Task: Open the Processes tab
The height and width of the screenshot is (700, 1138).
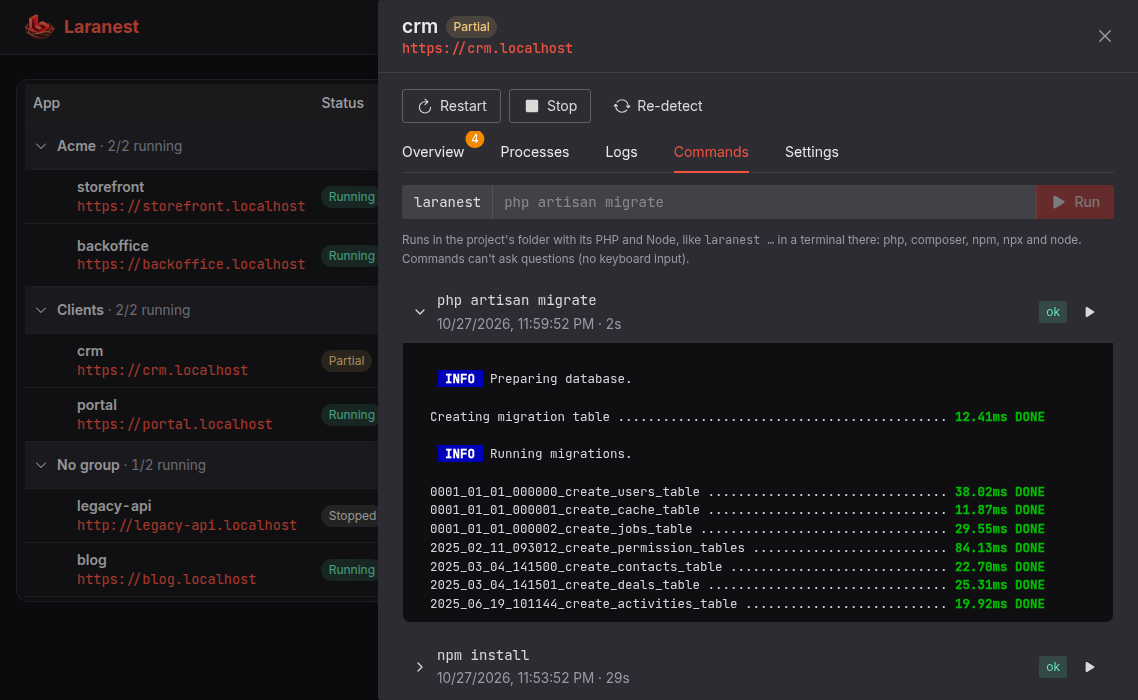Action: point(535,152)
